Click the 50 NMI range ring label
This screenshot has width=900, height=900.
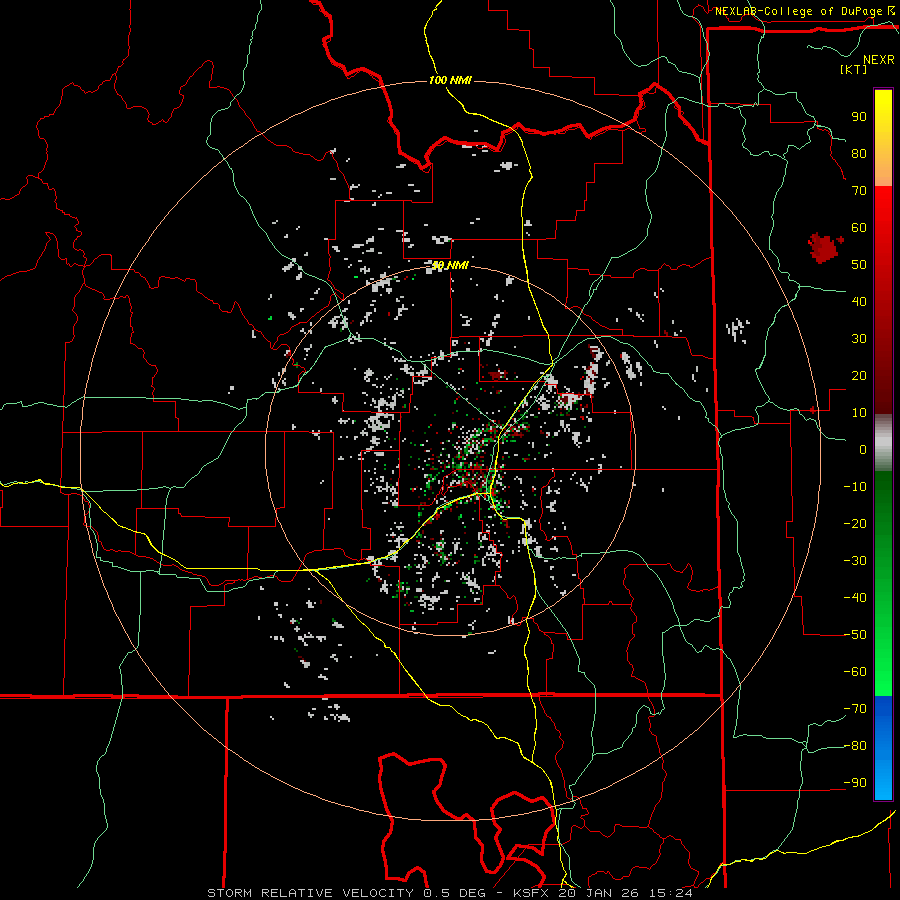tap(450, 265)
